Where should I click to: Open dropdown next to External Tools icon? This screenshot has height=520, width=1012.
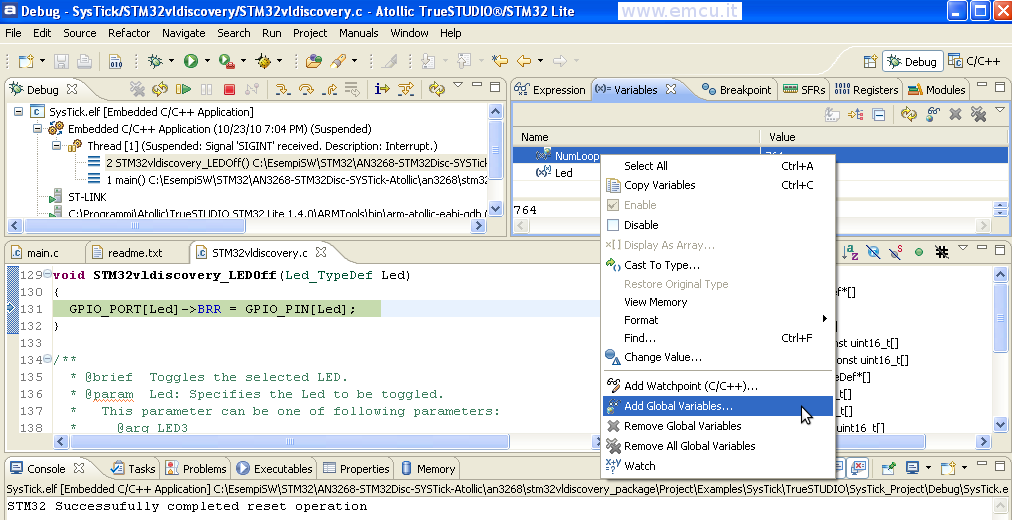tap(243, 61)
